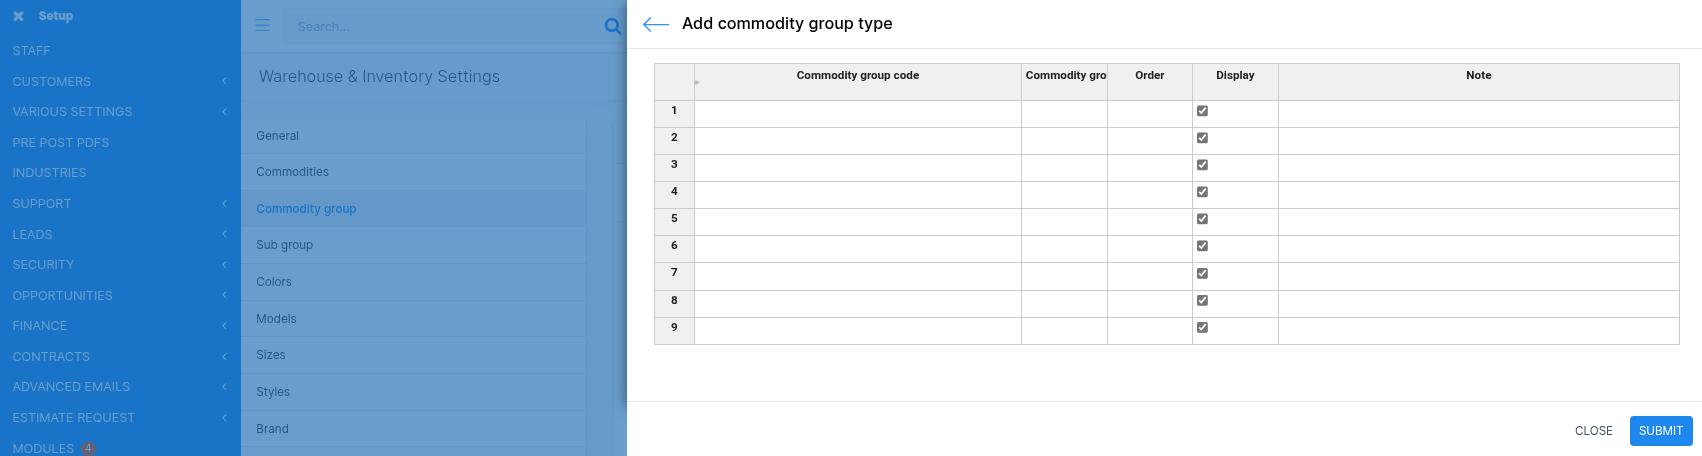Switch to the Sub group settings tab
The image size is (1702, 456).
[284, 245]
